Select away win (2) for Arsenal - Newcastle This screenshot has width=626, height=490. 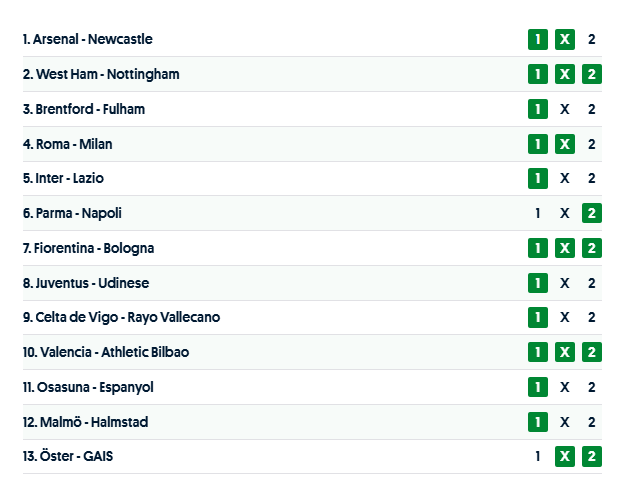[592, 40]
